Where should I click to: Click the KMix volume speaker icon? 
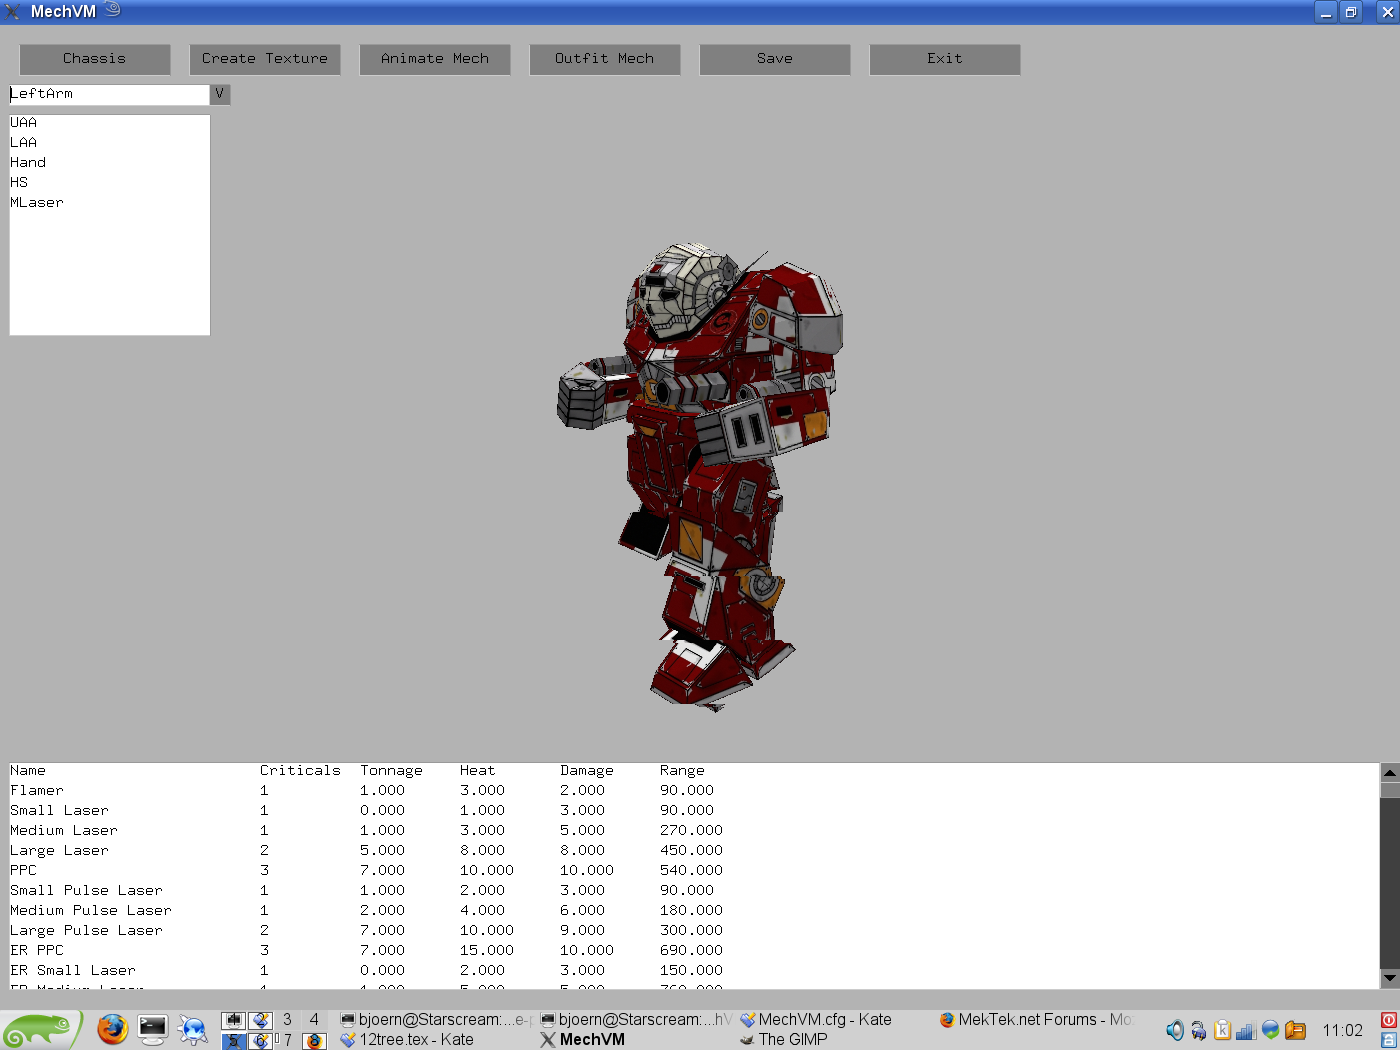[x=1175, y=1030]
